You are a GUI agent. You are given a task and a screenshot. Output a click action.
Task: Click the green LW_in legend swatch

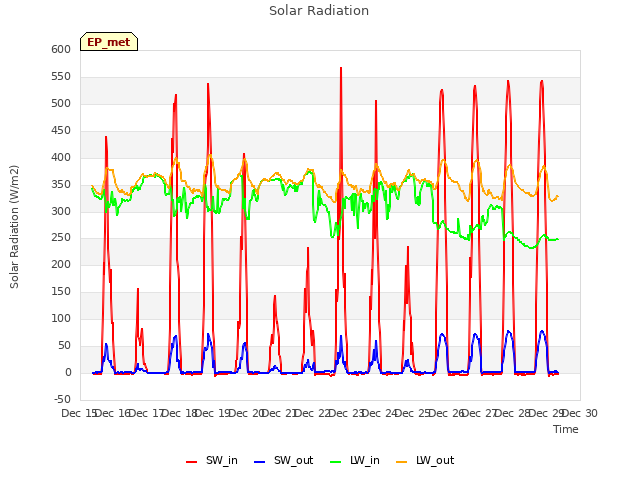pos(335,462)
